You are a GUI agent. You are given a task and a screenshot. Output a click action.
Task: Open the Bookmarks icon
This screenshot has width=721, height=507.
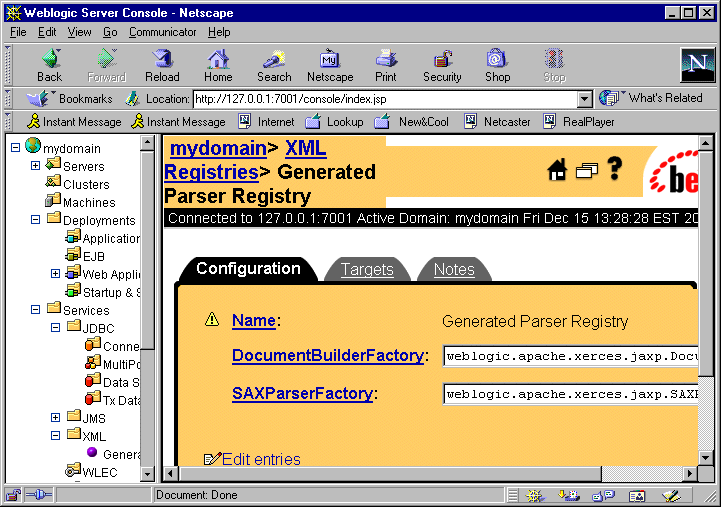39,98
